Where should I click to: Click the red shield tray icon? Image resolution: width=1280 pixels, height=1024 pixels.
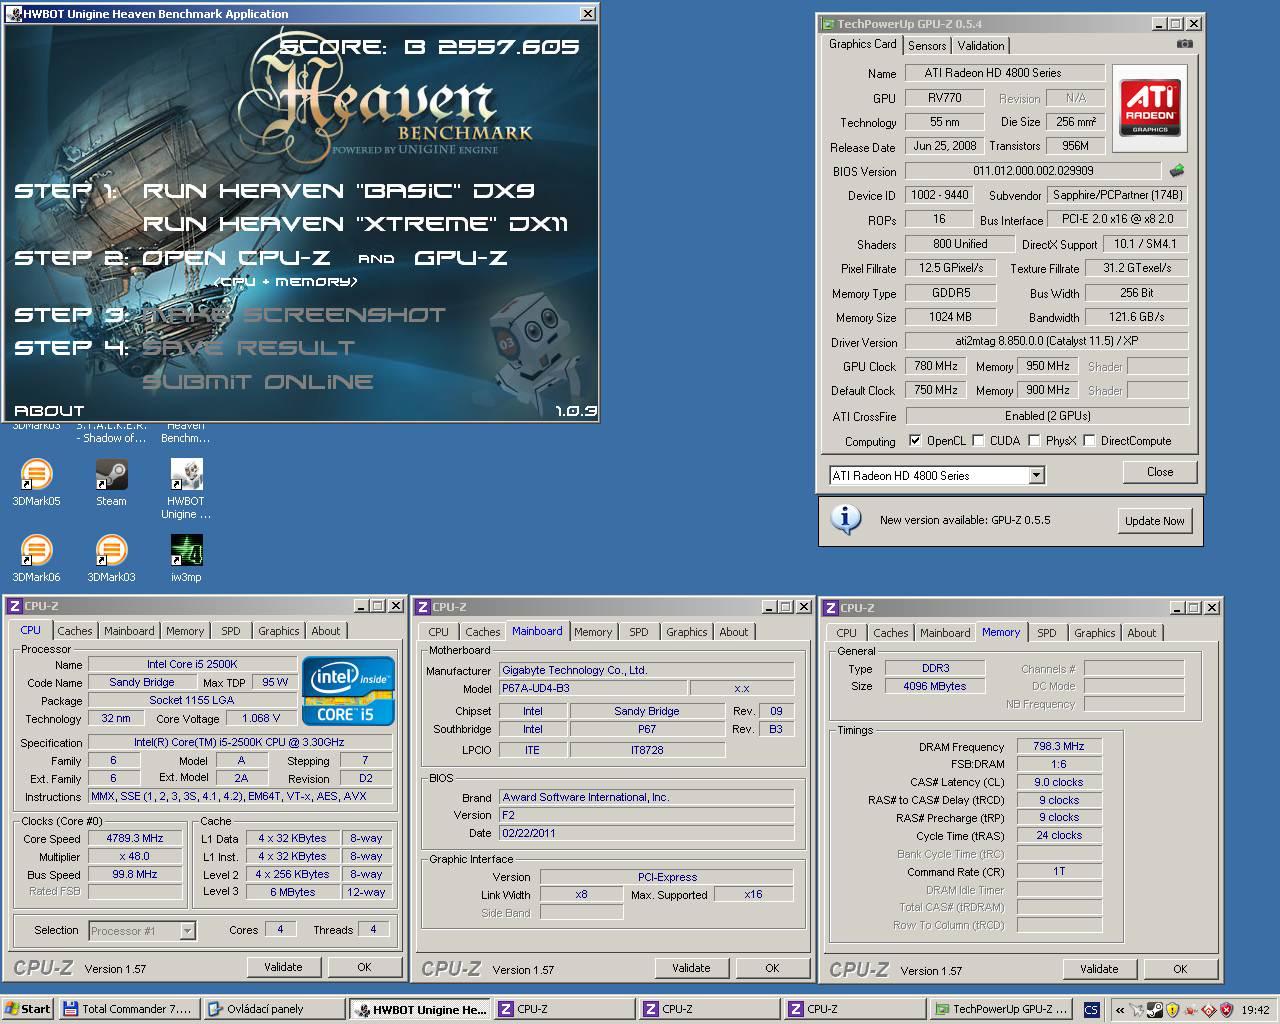(x=1226, y=1010)
